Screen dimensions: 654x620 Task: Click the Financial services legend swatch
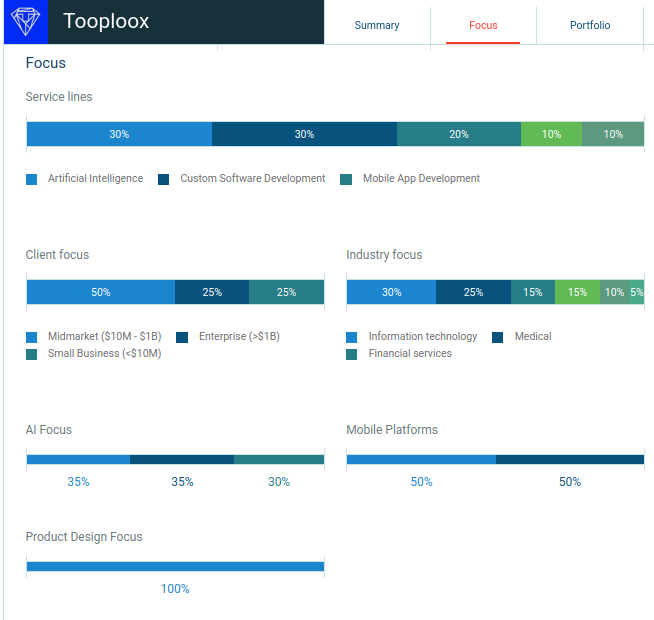click(352, 354)
